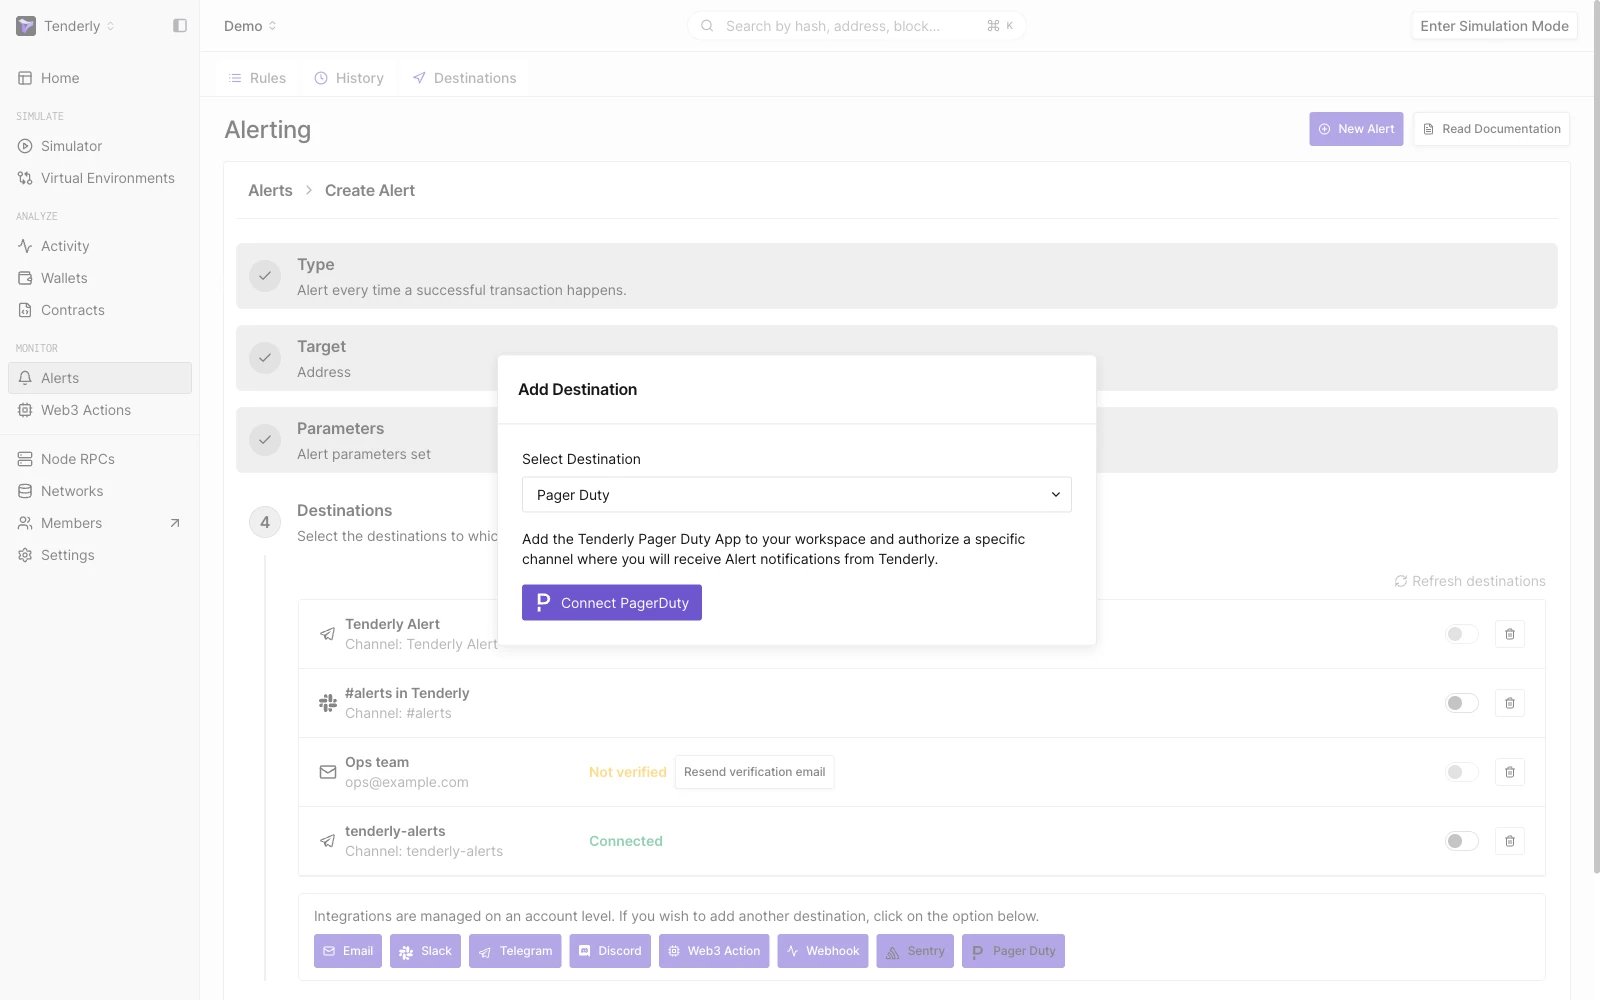Toggle the #alerts in Tenderly switch
Screen dimensions: 1600x1000
(x=1462, y=703)
